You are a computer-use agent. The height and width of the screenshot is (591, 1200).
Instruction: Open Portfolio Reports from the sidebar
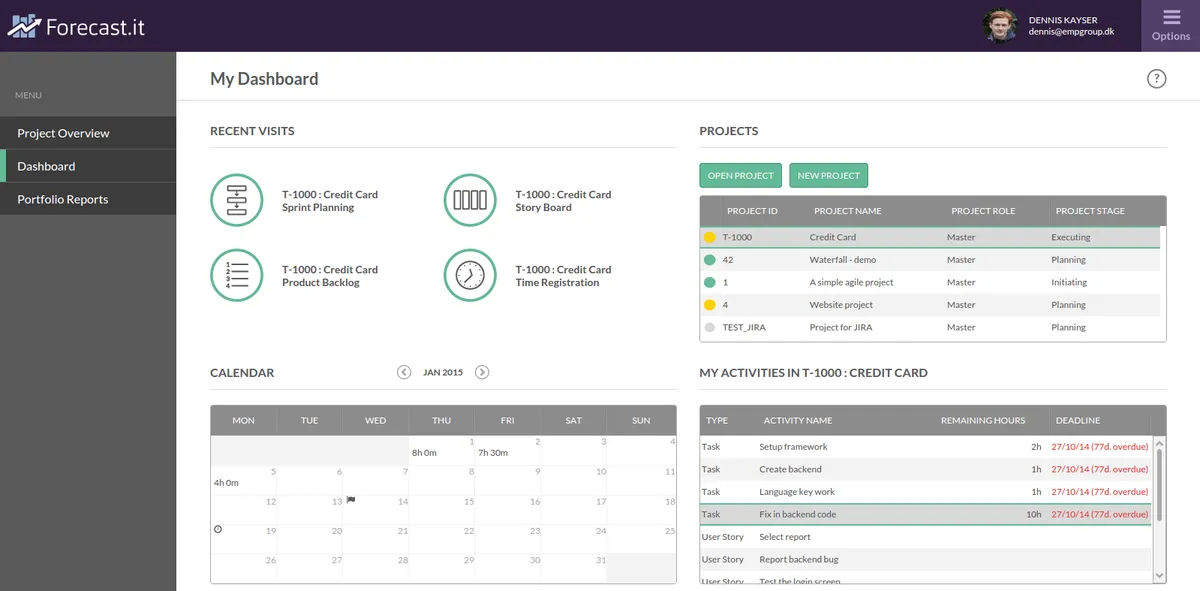(x=62, y=199)
